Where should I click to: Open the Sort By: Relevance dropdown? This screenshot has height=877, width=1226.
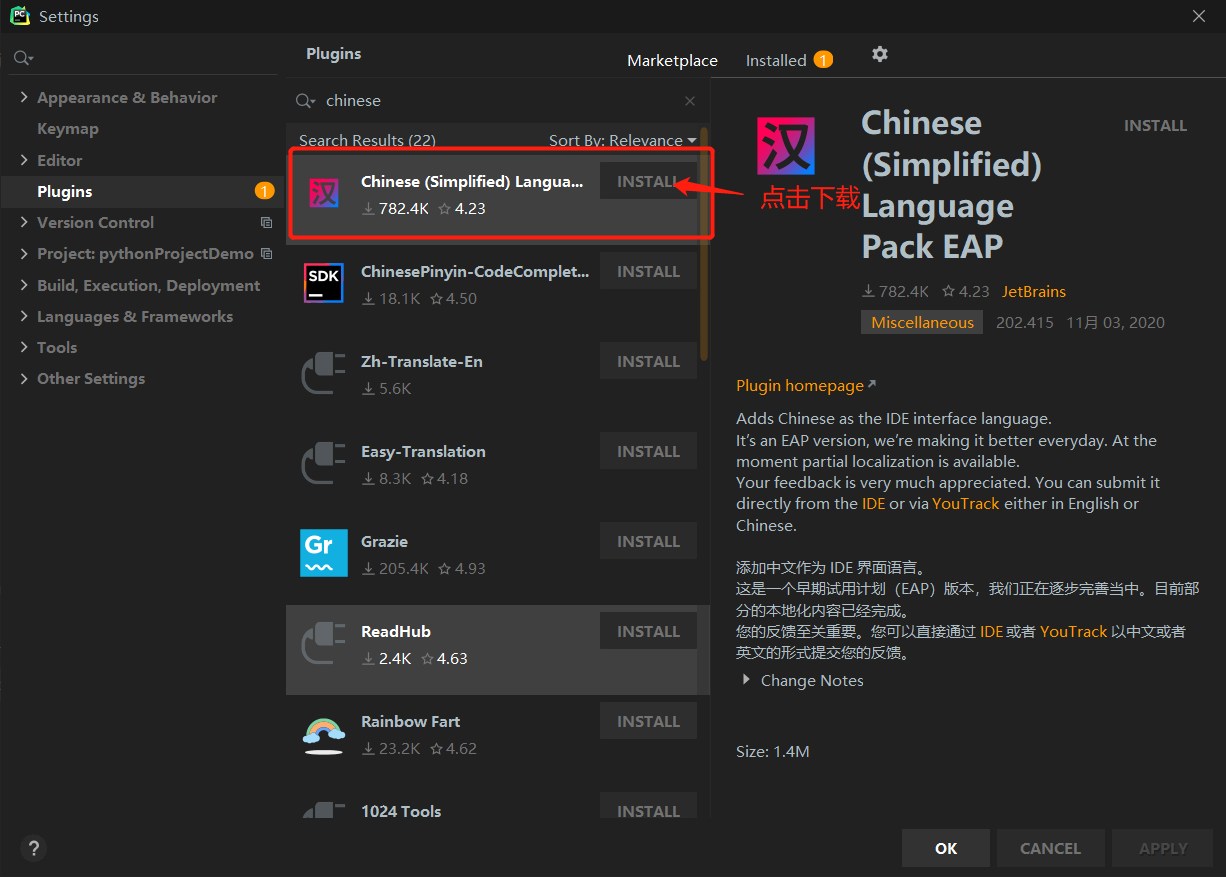623,141
